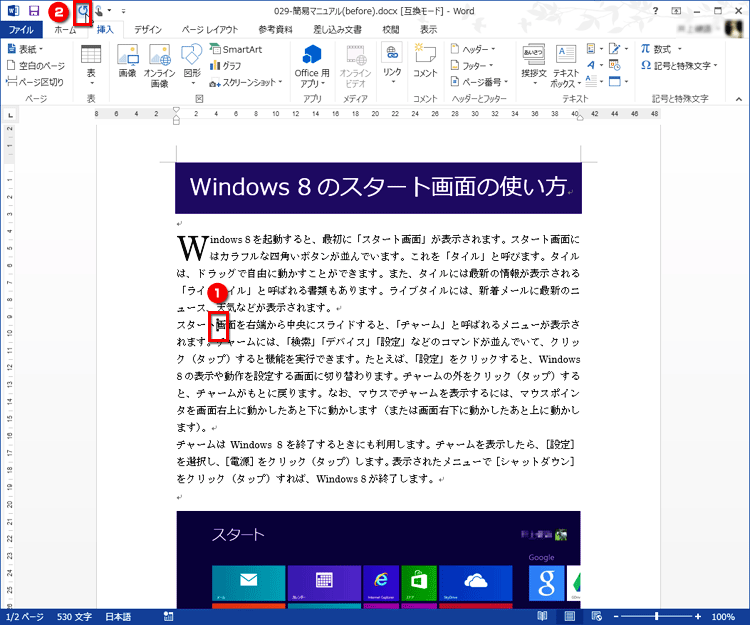Click the コメント comment icon
Screen dimensions: 750x625
pos(425,60)
